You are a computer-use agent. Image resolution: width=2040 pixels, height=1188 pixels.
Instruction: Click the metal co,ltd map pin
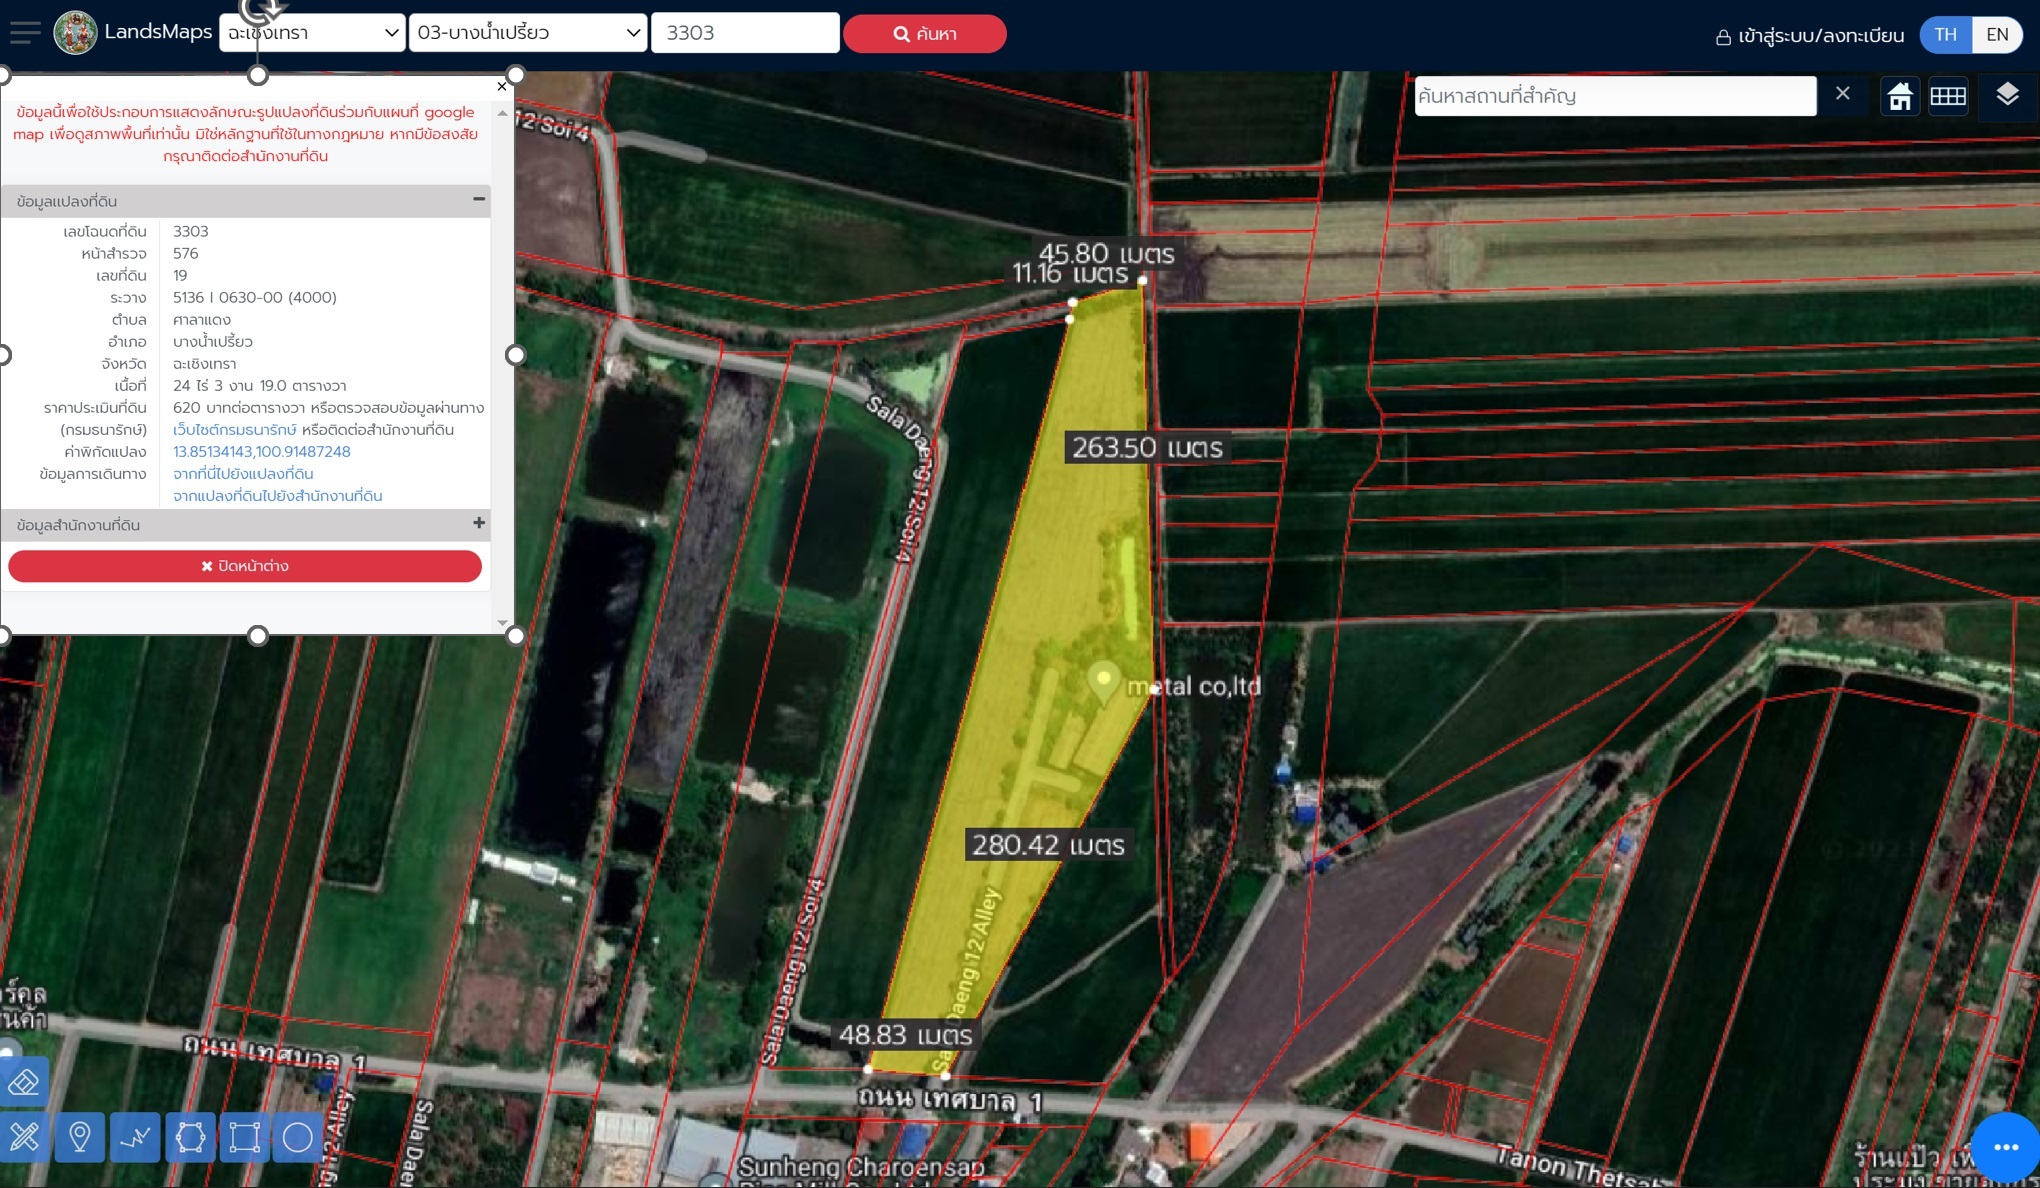(x=1103, y=683)
